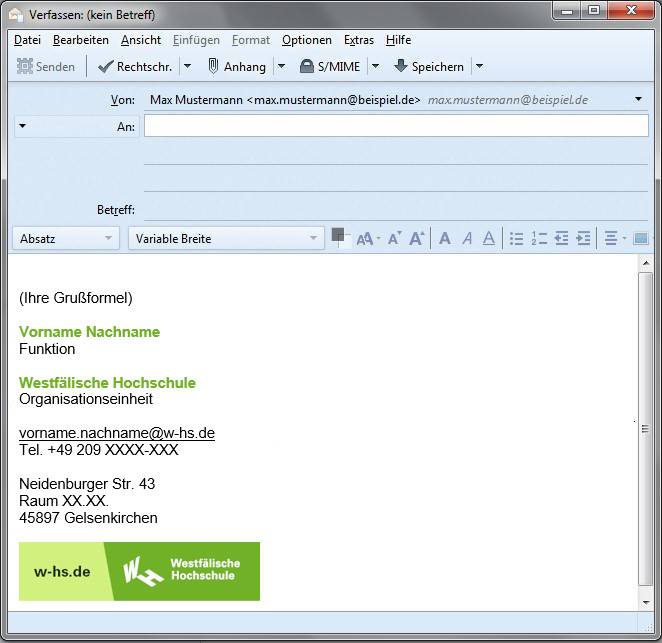Click the "45897 Gelsenkirchen" line
Image resolution: width=662 pixels, height=643 pixels.
88,518
